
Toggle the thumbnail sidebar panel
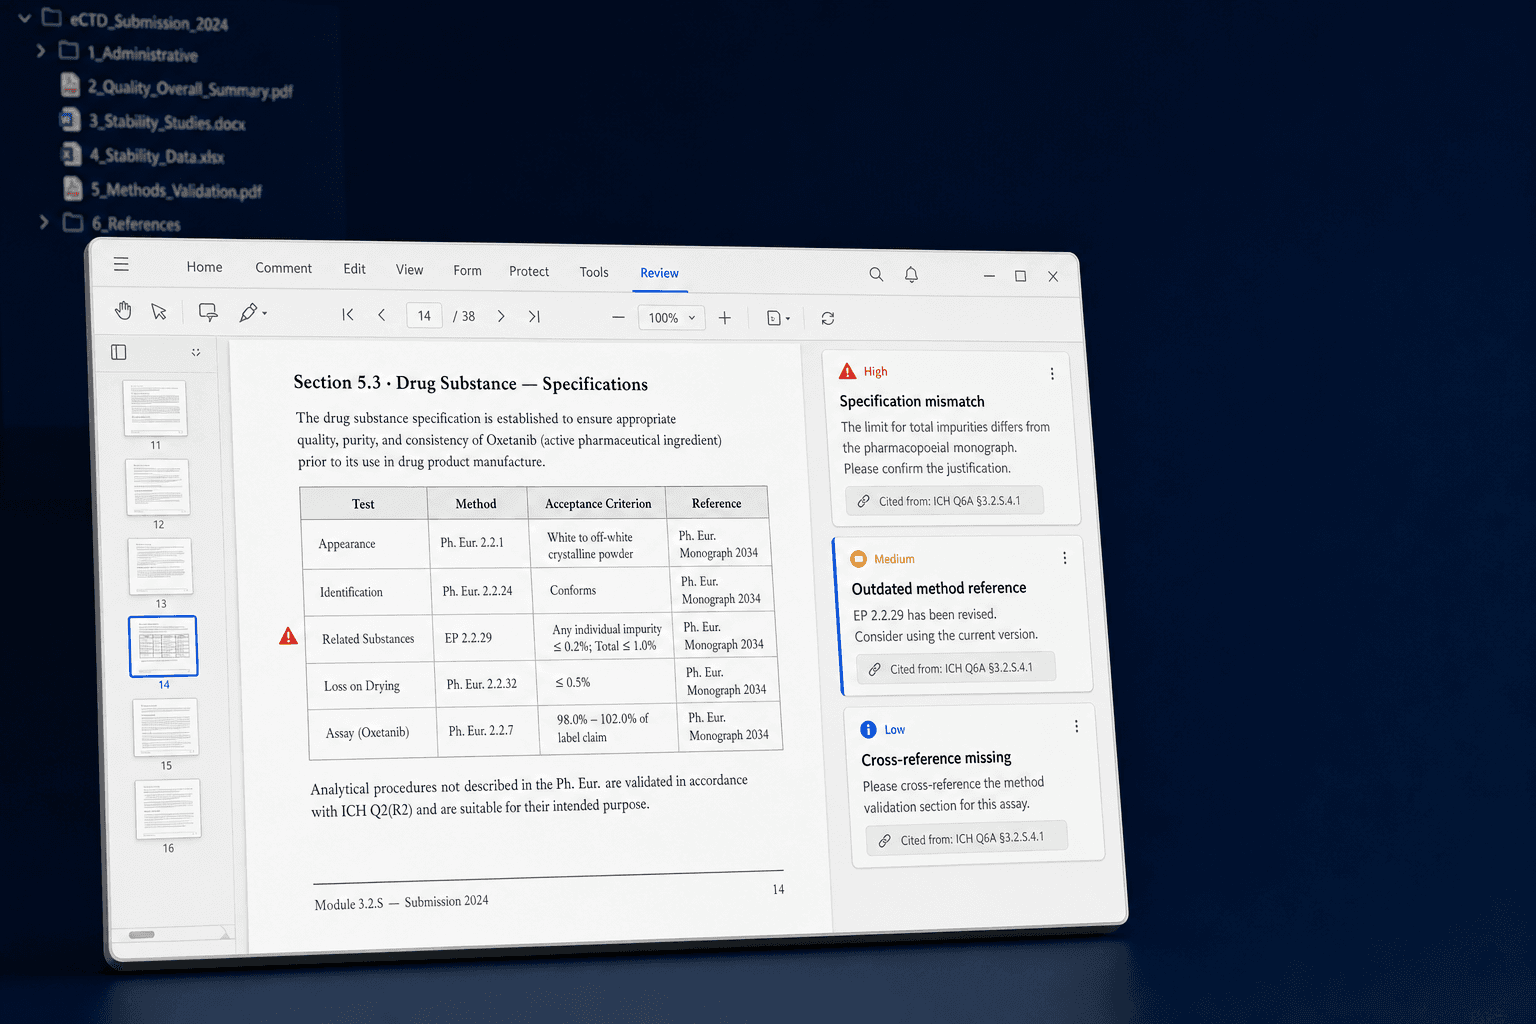click(119, 352)
